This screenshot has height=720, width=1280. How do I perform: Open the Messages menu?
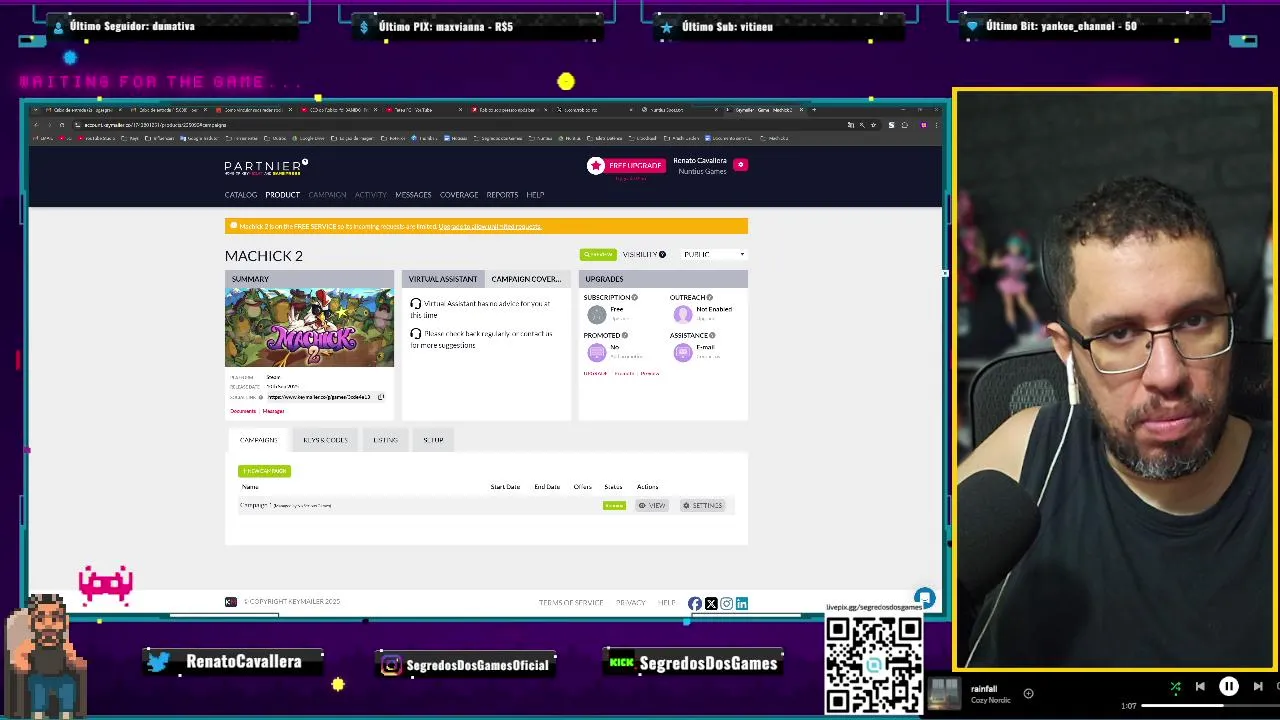coord(413,195)
